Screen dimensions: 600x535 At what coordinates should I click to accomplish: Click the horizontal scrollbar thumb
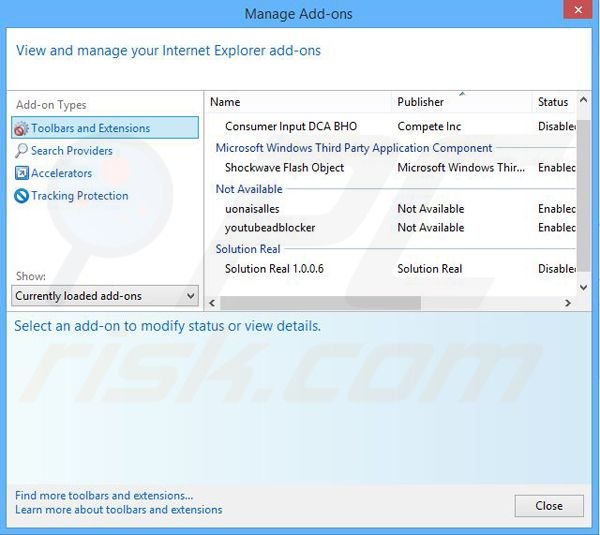pyautogui.click(x=320, y=303)
